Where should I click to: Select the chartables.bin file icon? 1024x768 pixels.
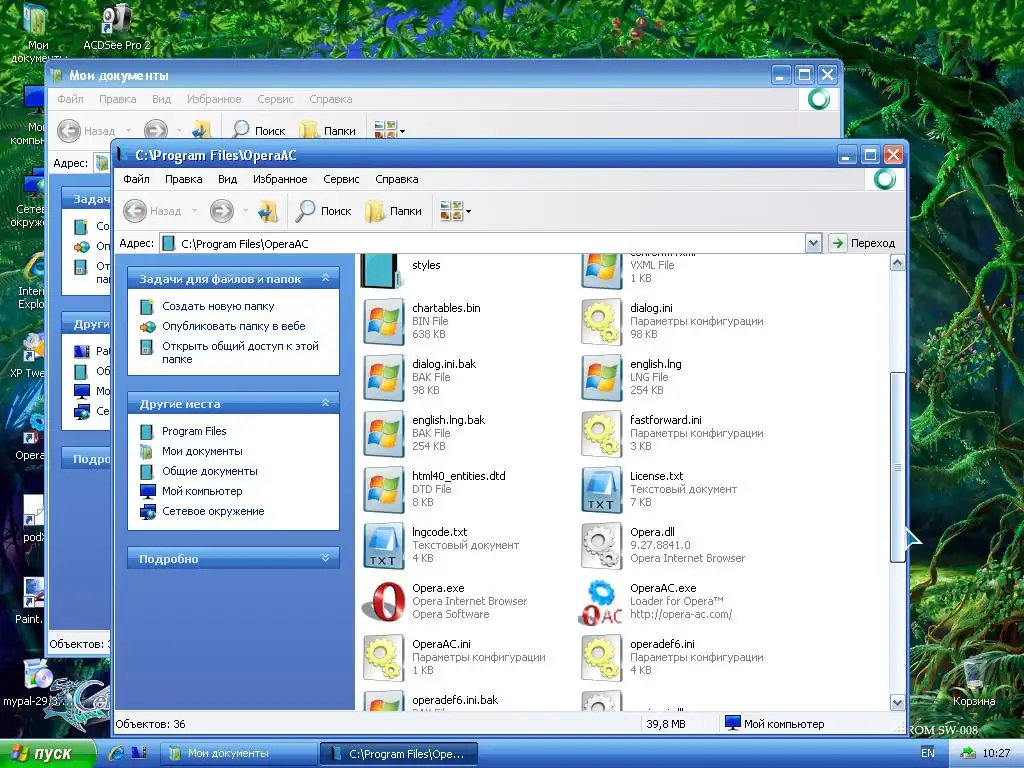383,321
